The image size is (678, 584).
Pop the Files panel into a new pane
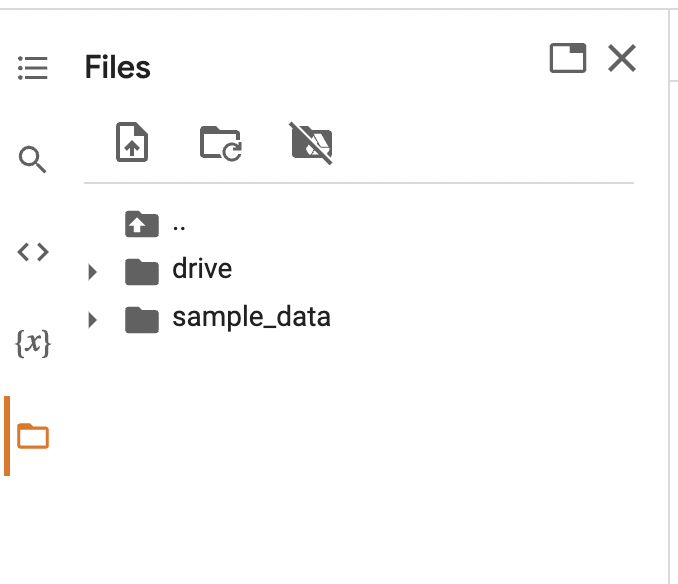(x=568, y=59)
